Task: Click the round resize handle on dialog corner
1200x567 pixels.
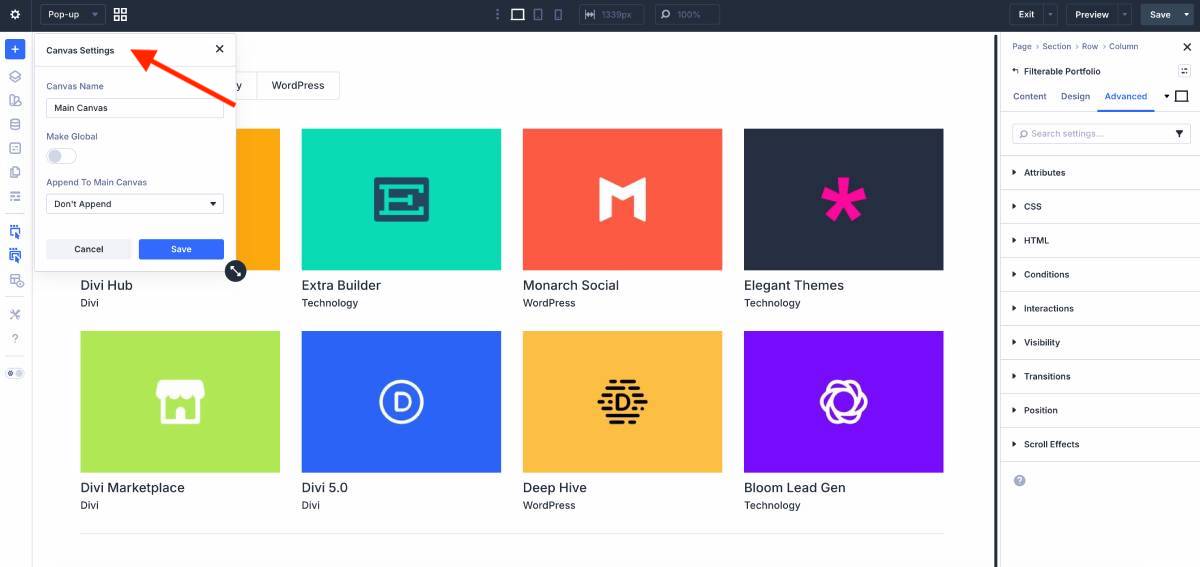Action: [235, 271]
